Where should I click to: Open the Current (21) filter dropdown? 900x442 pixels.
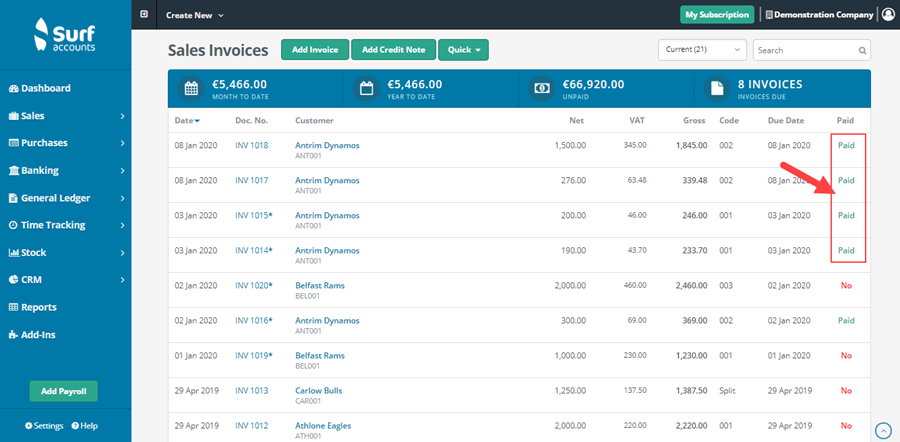pyautogui.click(x=702, y=50)
